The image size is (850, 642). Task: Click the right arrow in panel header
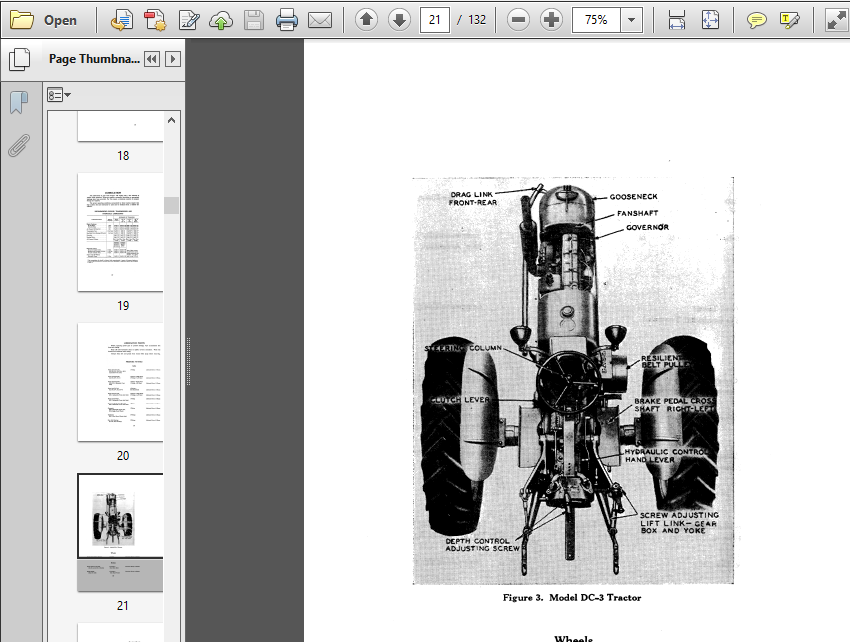point(173,59)
